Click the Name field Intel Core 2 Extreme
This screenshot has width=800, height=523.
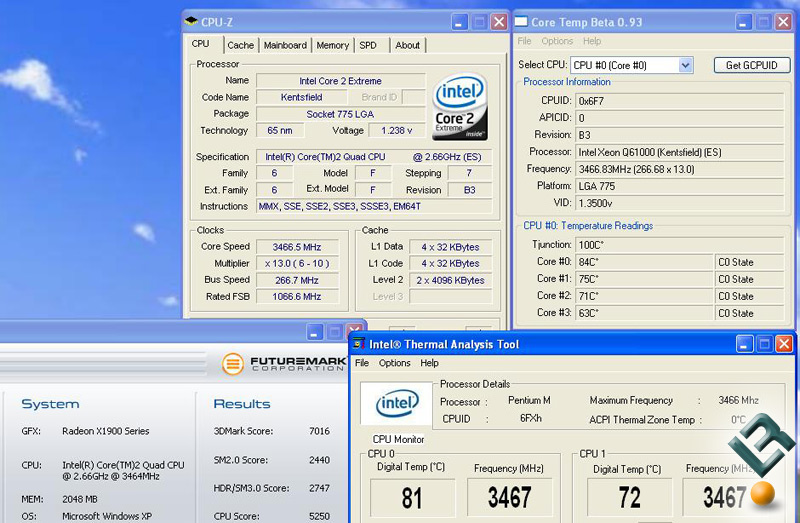coord(340,81)
